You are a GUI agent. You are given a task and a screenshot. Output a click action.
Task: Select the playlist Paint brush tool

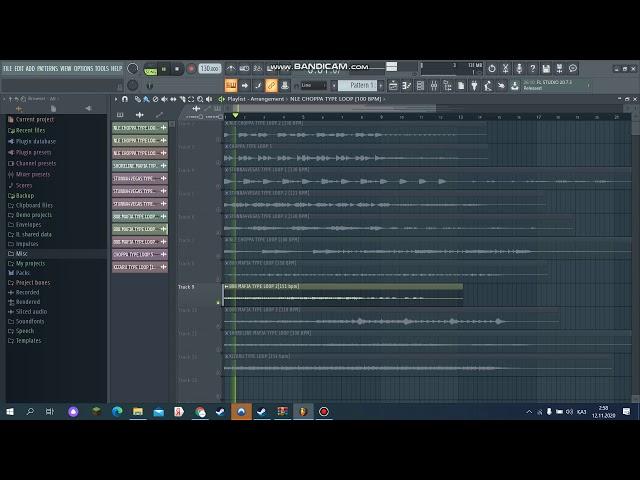click(x=146, y=99)
